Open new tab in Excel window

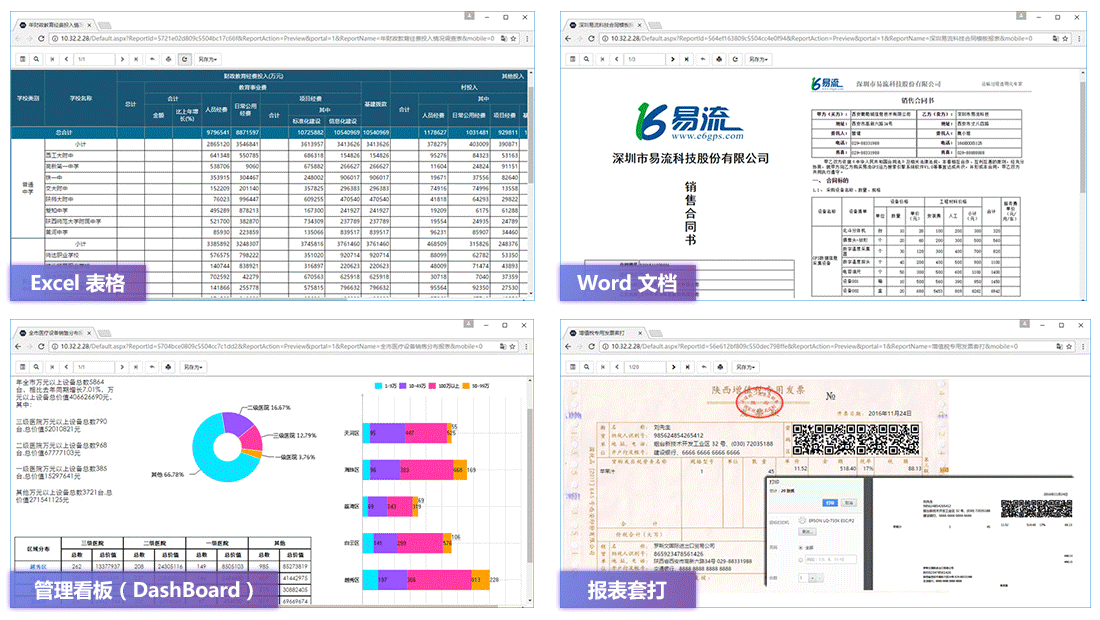[104, 25]
